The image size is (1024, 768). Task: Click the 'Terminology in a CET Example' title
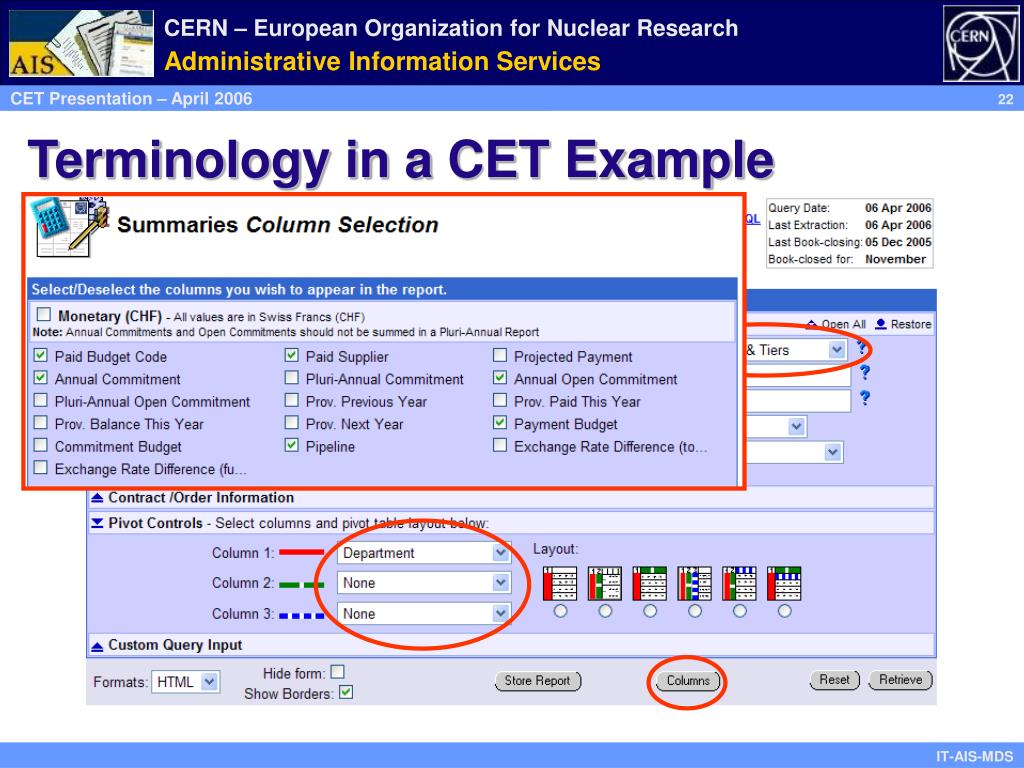click(x=401, y=160)
